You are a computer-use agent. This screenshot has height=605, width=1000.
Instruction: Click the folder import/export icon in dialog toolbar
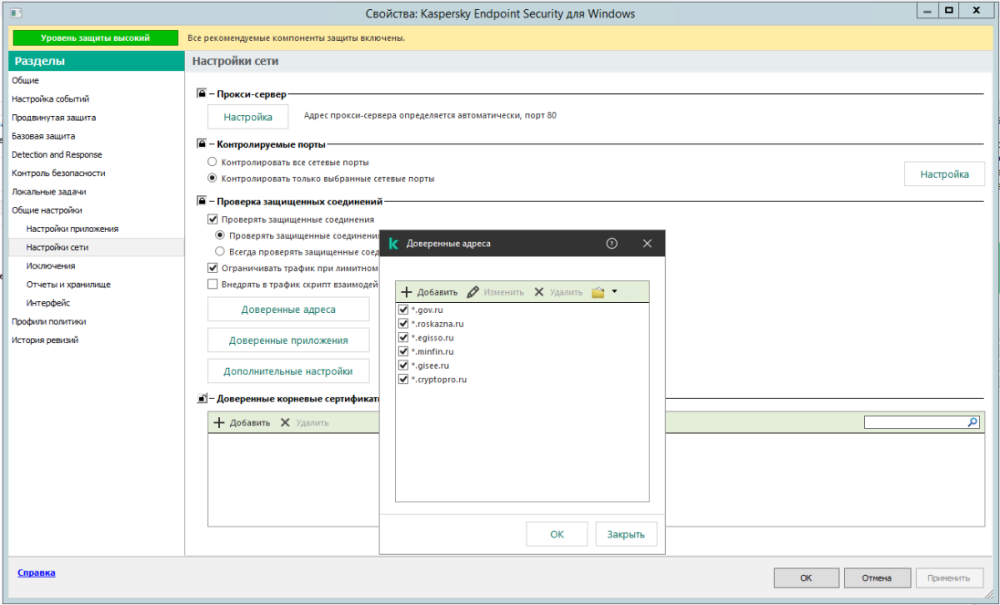click(598, 292)
